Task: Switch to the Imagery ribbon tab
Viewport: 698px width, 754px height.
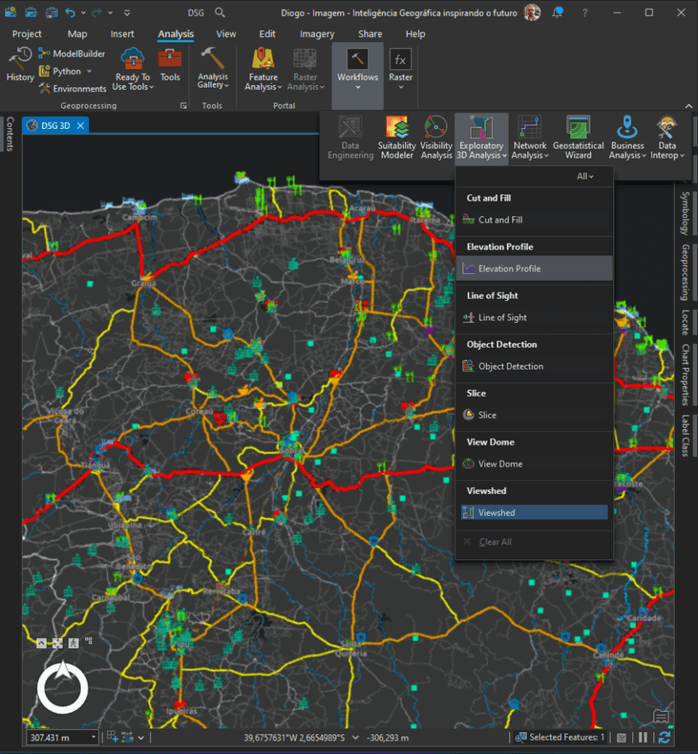Action: [x=317, y=34]
